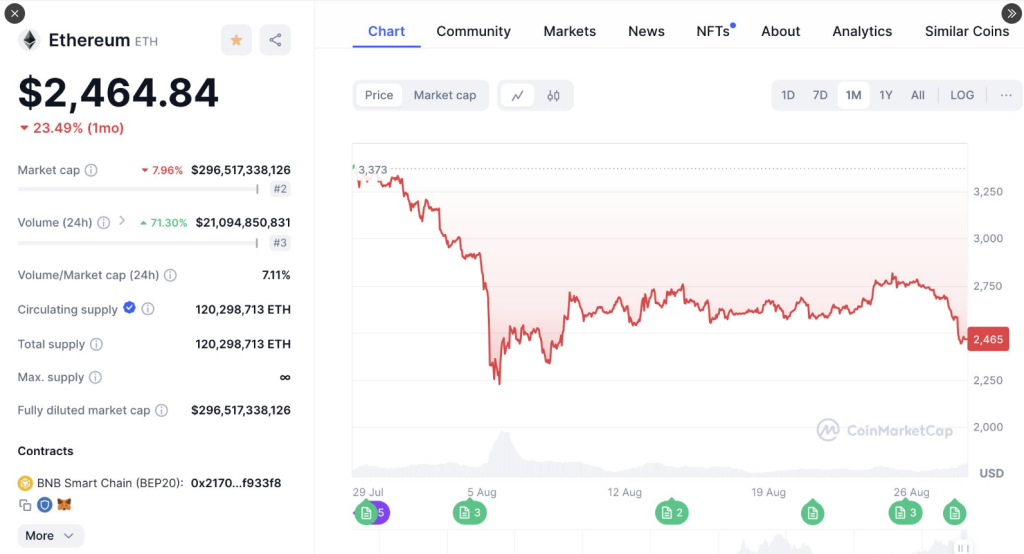The image size is (1024, 554).
Task: Switch to candlestick chart view
Action: (x=553, y=95)
